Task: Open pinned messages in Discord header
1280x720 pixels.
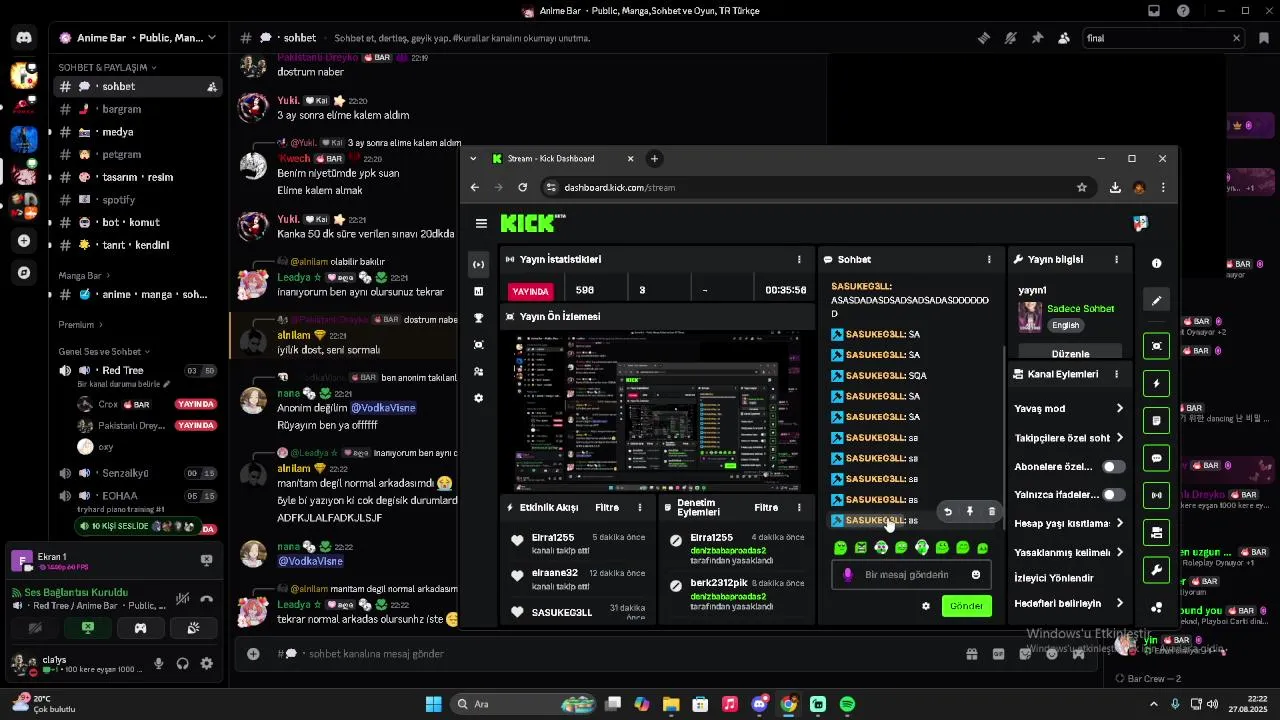Action: [1037, 38]
